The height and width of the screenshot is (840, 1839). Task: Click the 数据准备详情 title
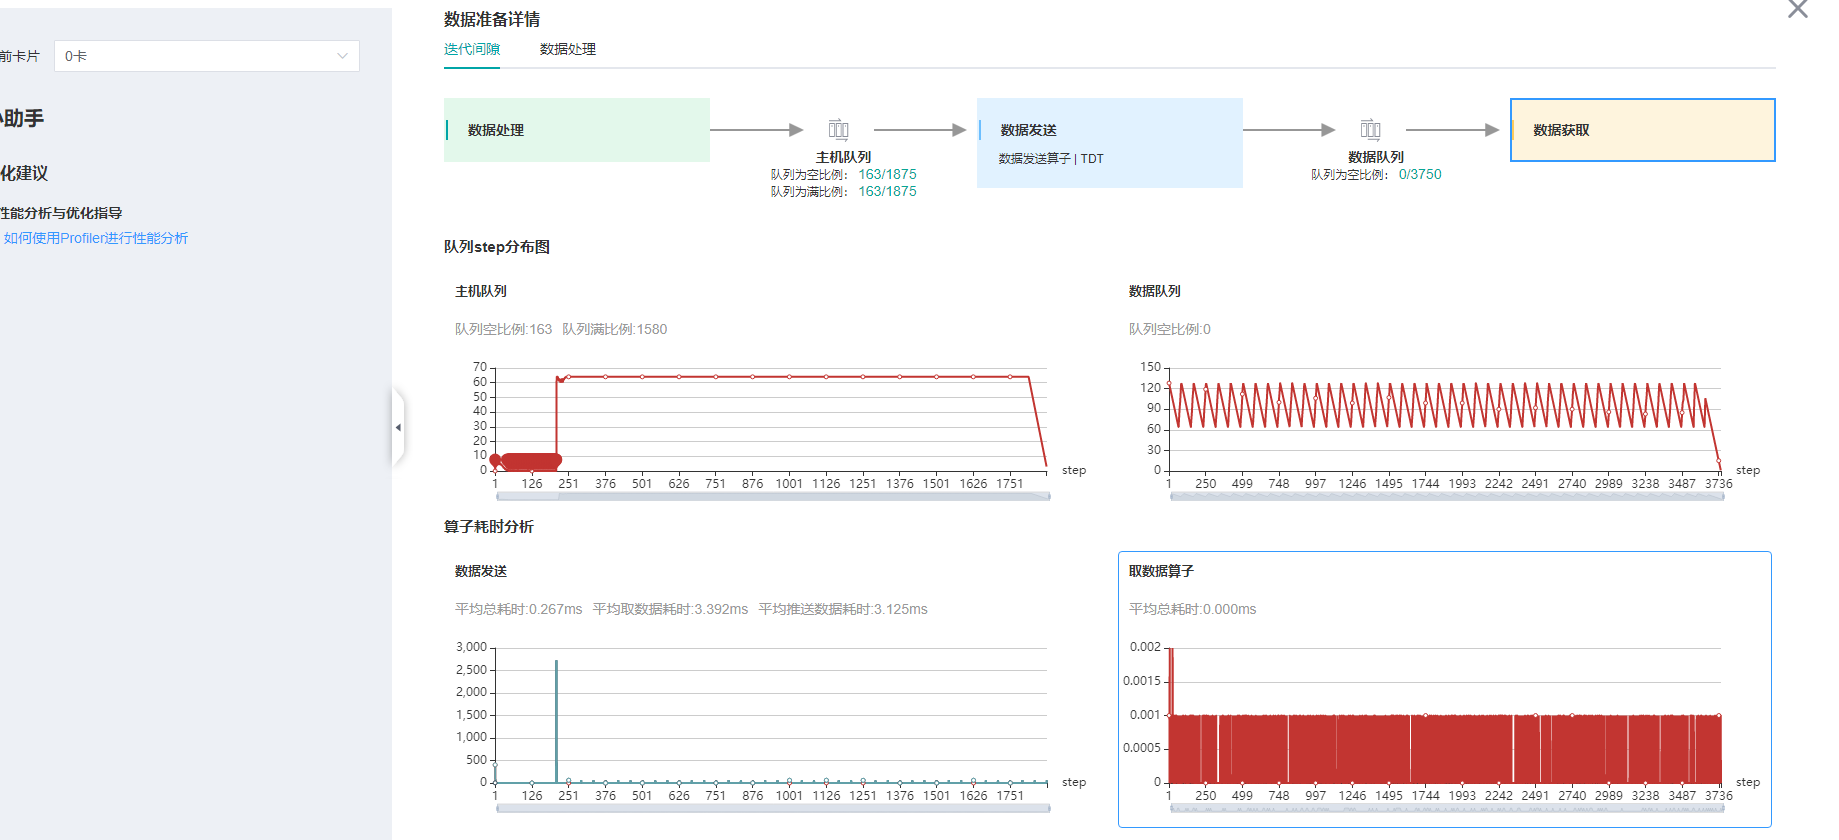click(492, 19)
